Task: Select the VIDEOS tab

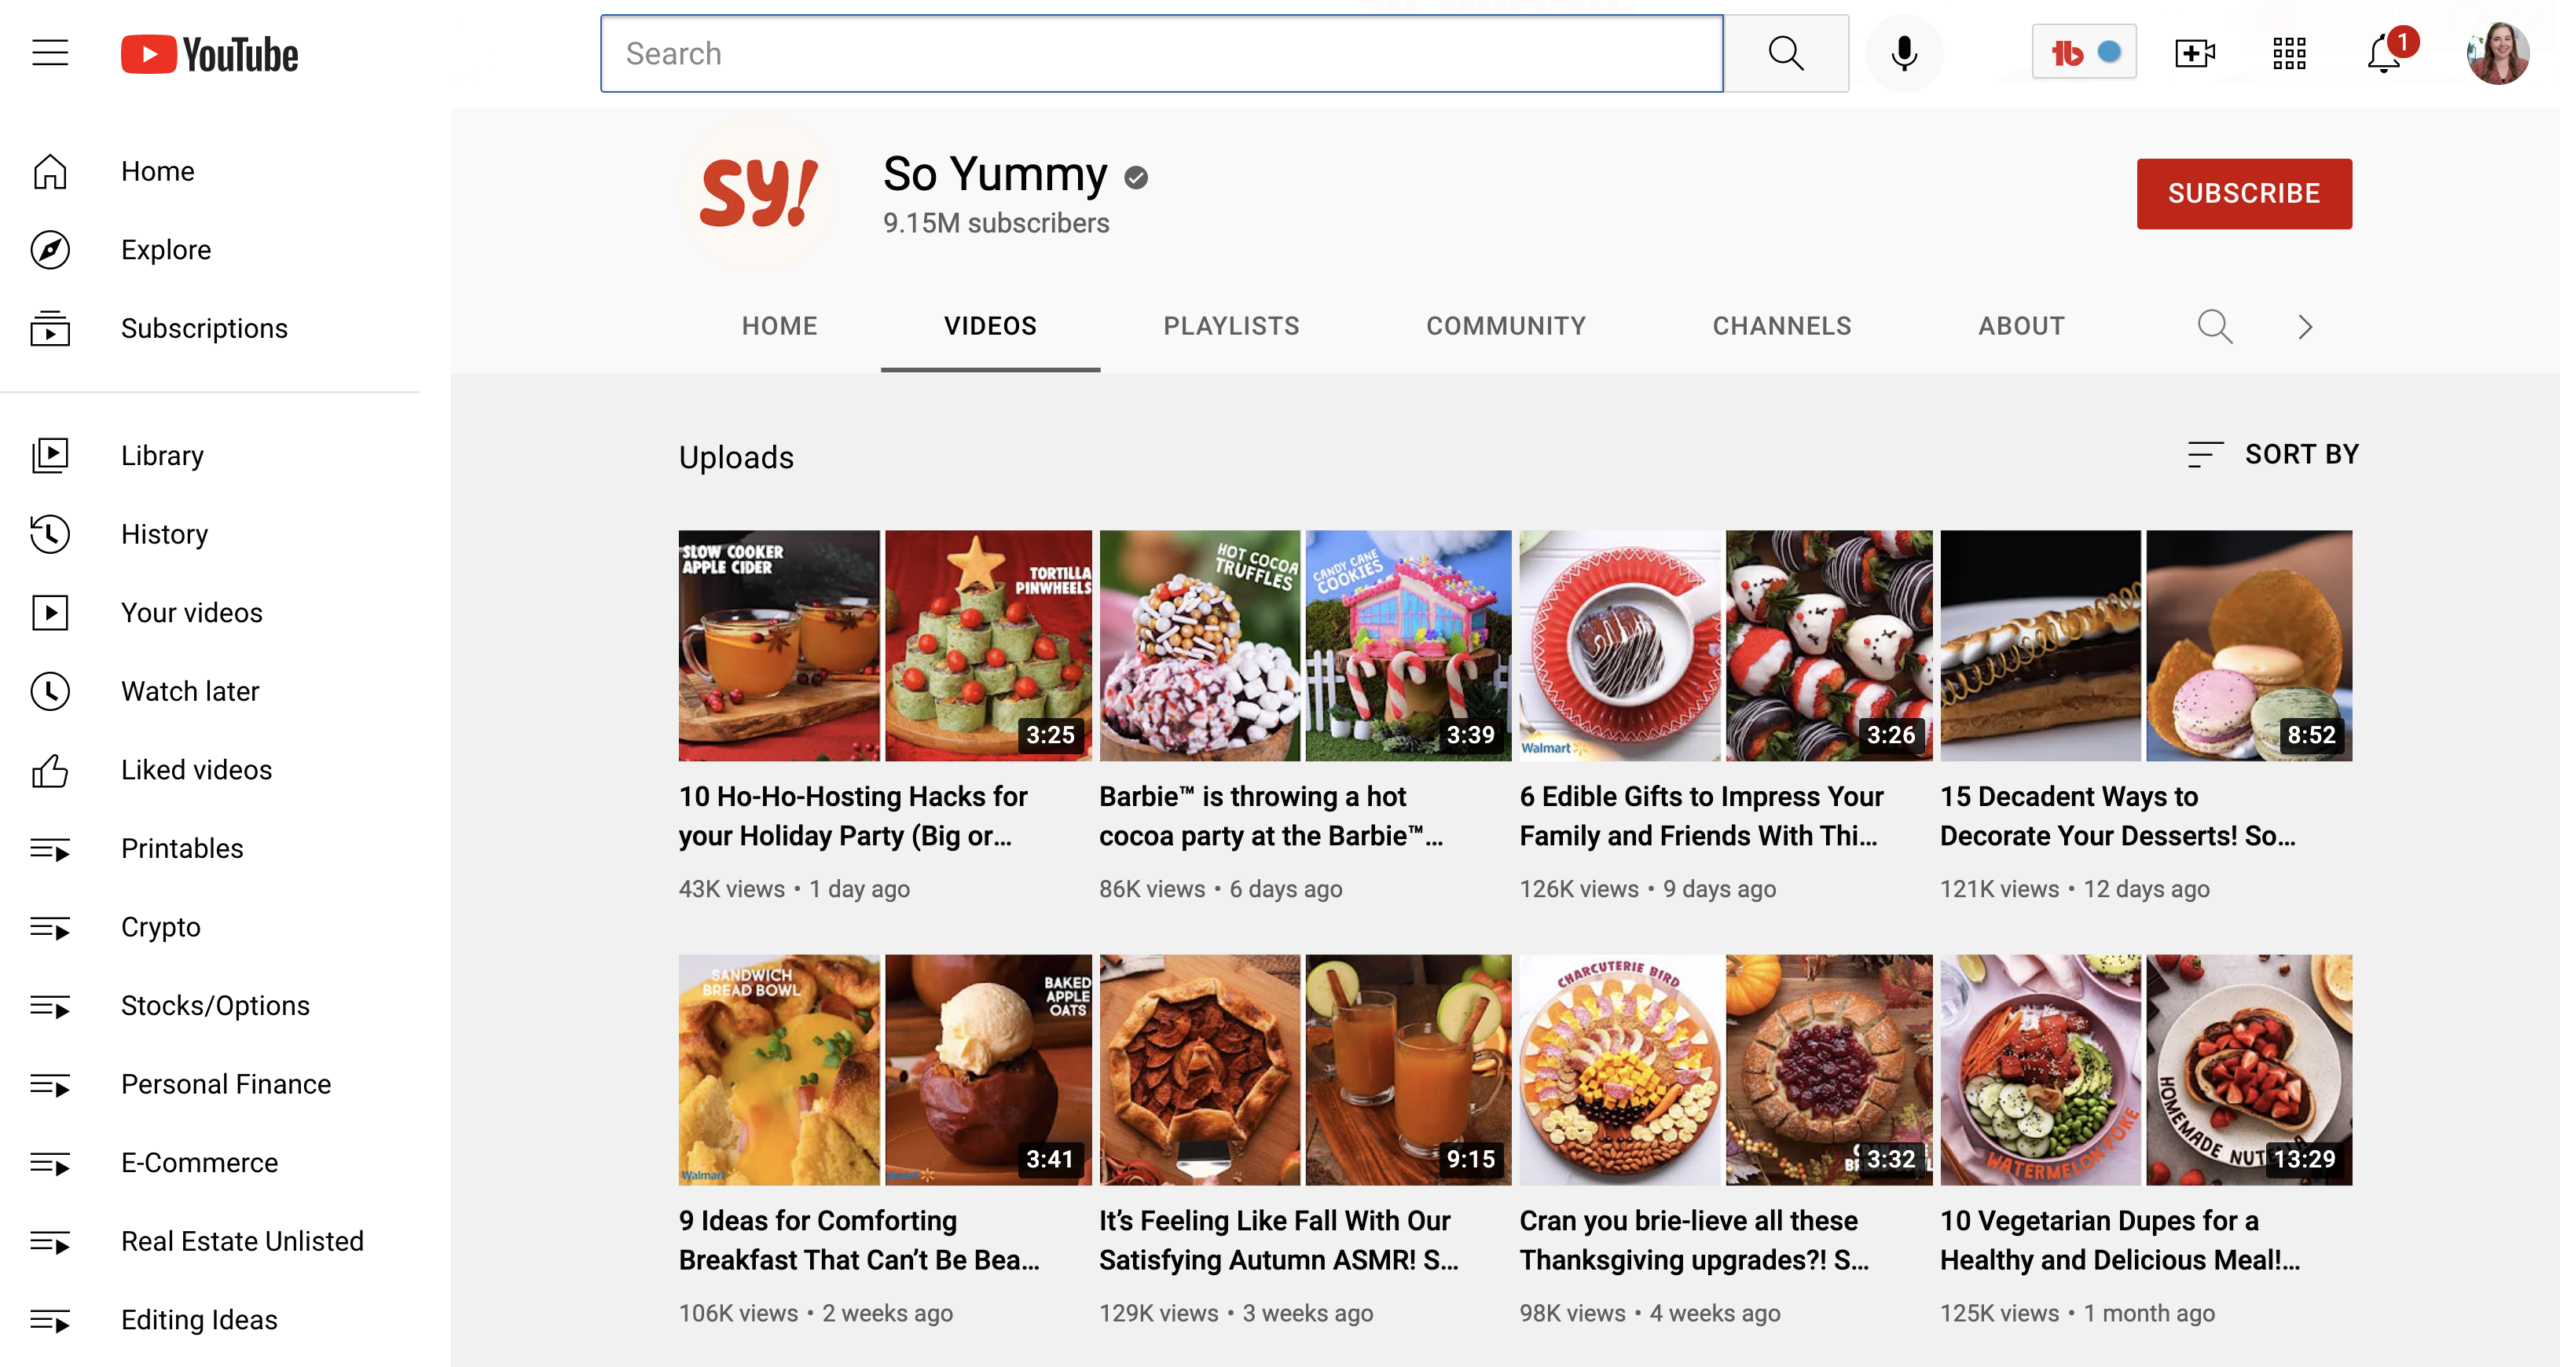Action: pyautogui.click(x=990, y=326)
